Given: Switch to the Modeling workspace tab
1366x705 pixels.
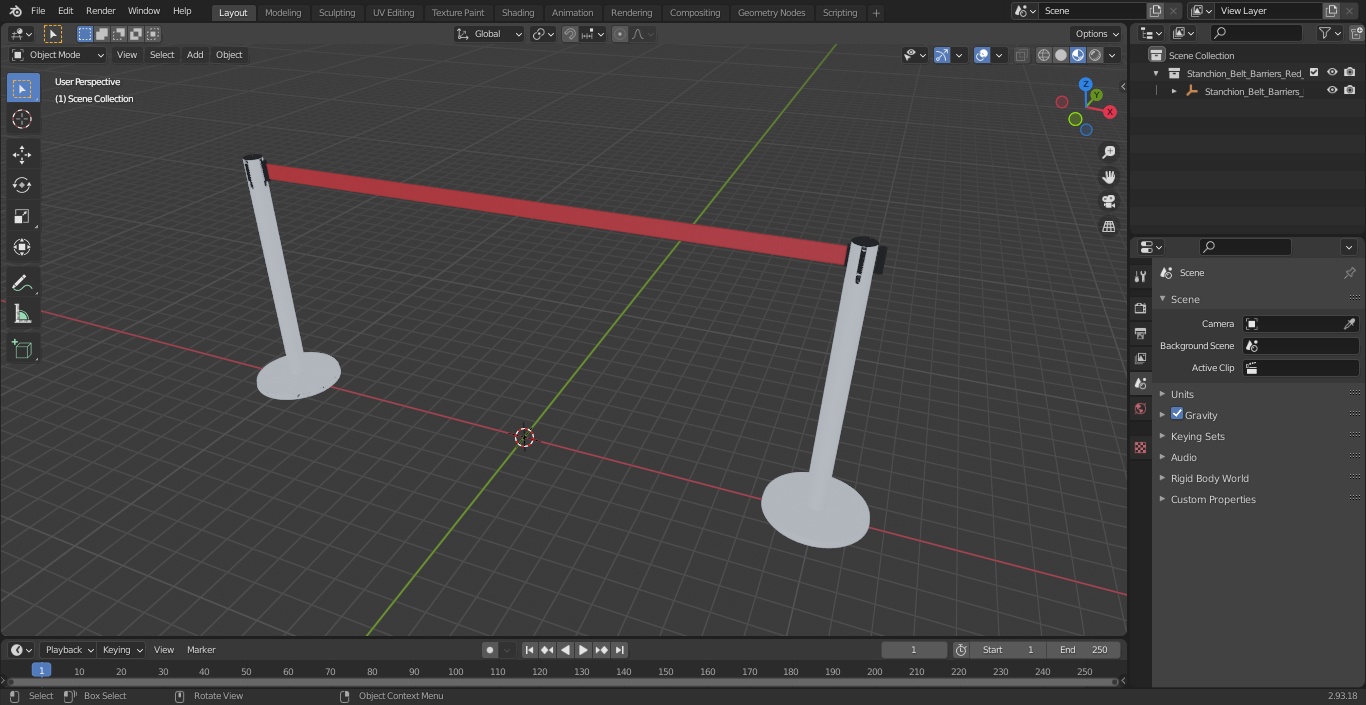Looking at the screenshot, I should [283, 13].
